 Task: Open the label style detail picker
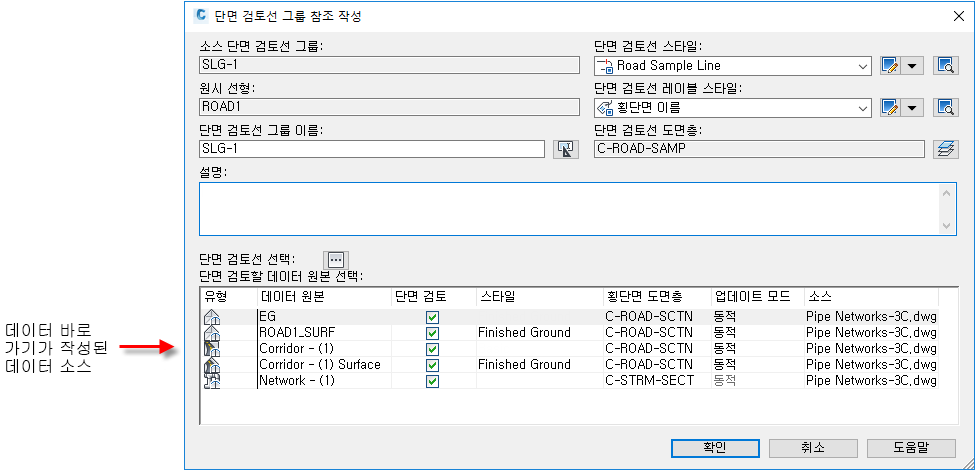click(x=945, y=107)
